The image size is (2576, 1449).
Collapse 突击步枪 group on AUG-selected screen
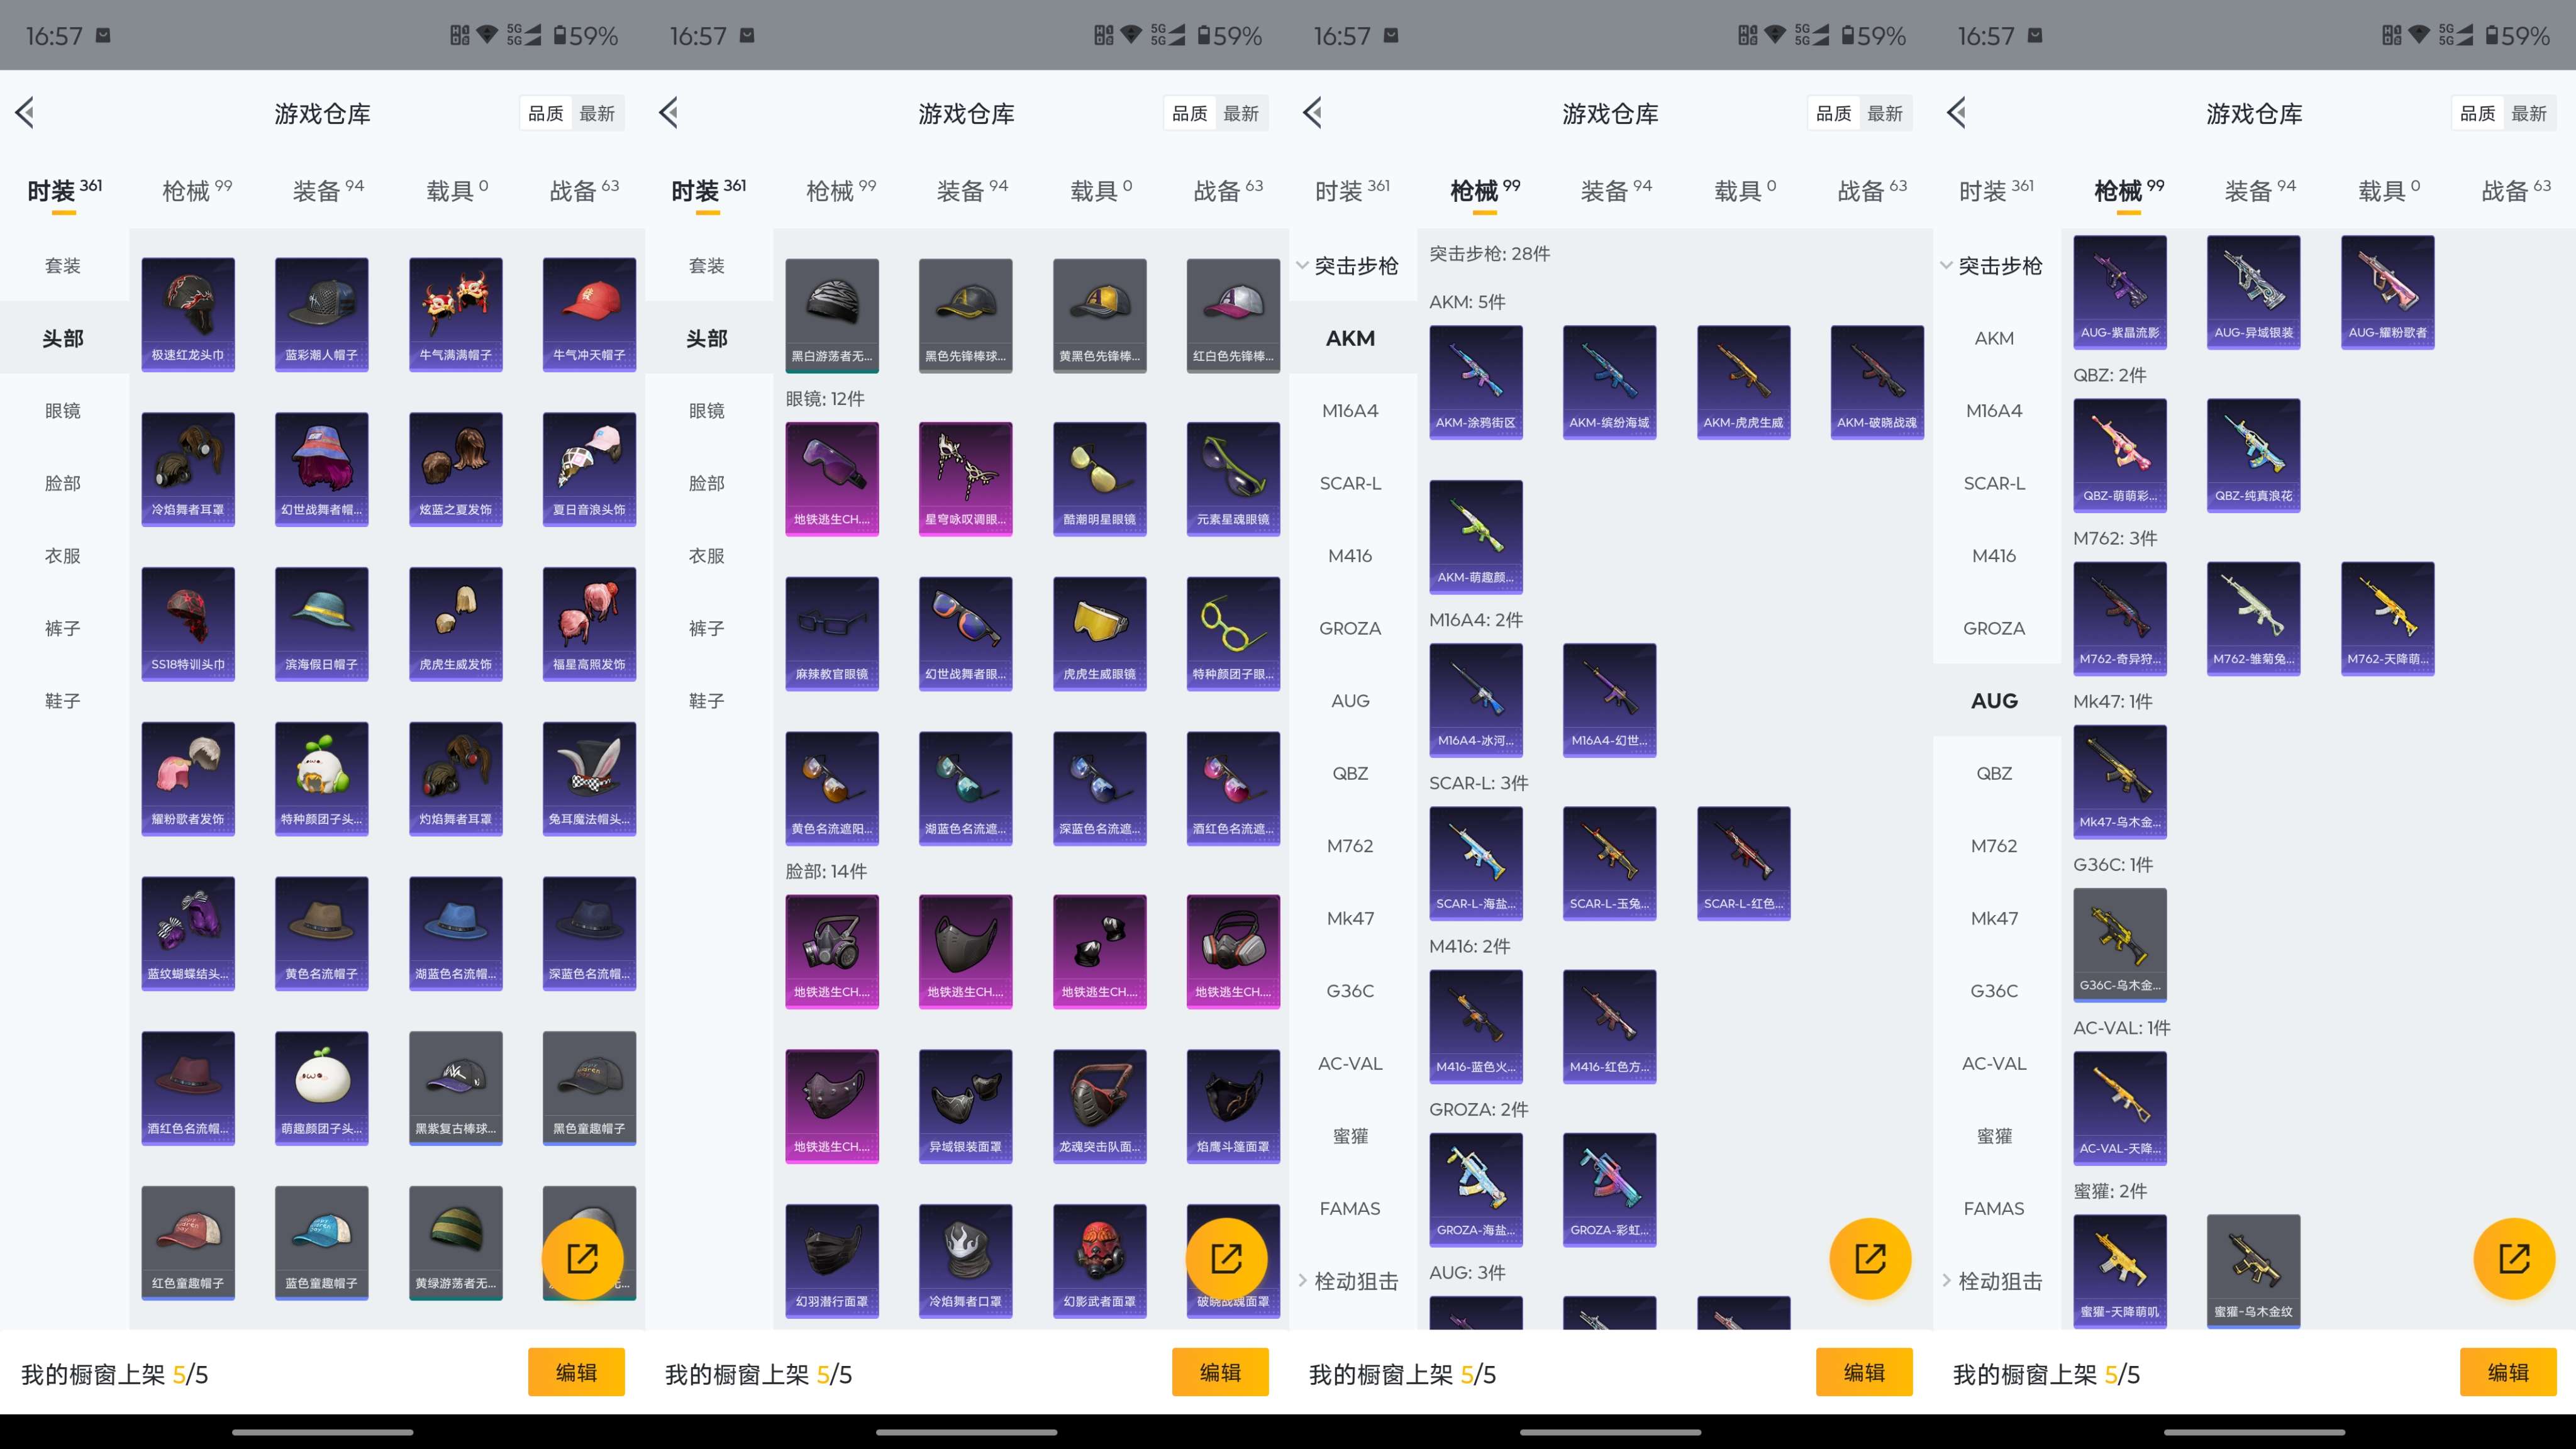(x=1992, y=266)
